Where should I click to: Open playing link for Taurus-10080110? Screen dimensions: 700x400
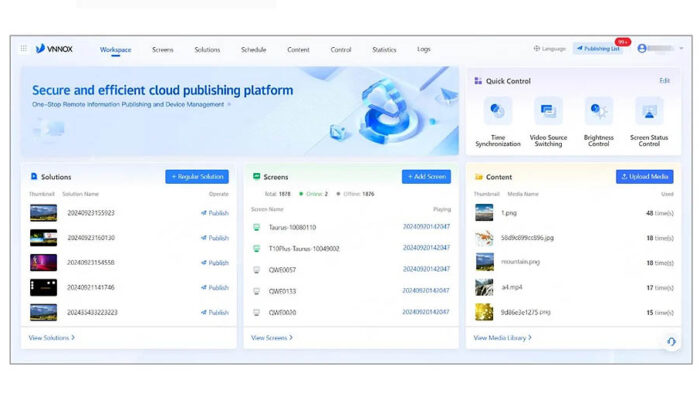pyautogui.click(x=426, y=227)
